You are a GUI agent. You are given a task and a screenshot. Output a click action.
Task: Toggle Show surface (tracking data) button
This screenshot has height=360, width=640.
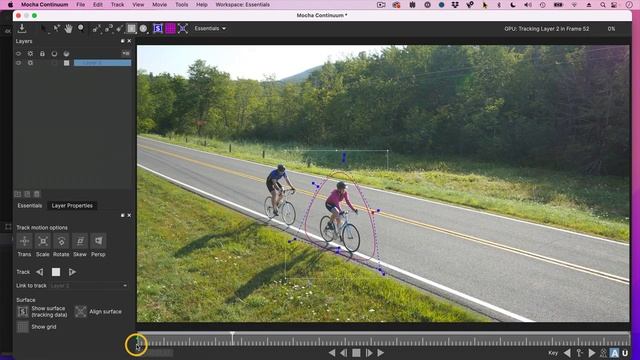(23, 311)
